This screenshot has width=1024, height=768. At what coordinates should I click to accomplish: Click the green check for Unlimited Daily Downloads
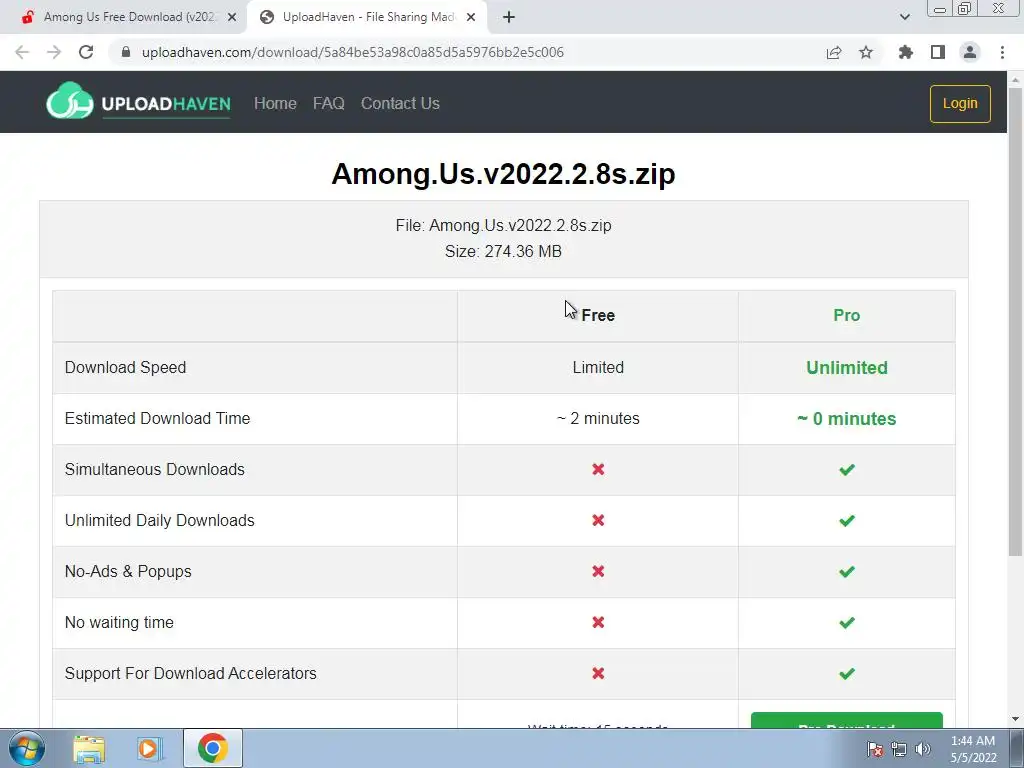pos(846,520)
